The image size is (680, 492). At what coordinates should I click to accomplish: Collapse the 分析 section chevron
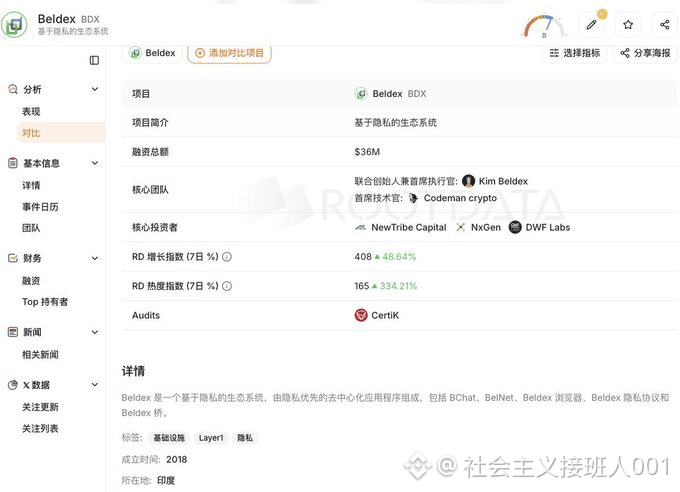[x=95, y=89]
